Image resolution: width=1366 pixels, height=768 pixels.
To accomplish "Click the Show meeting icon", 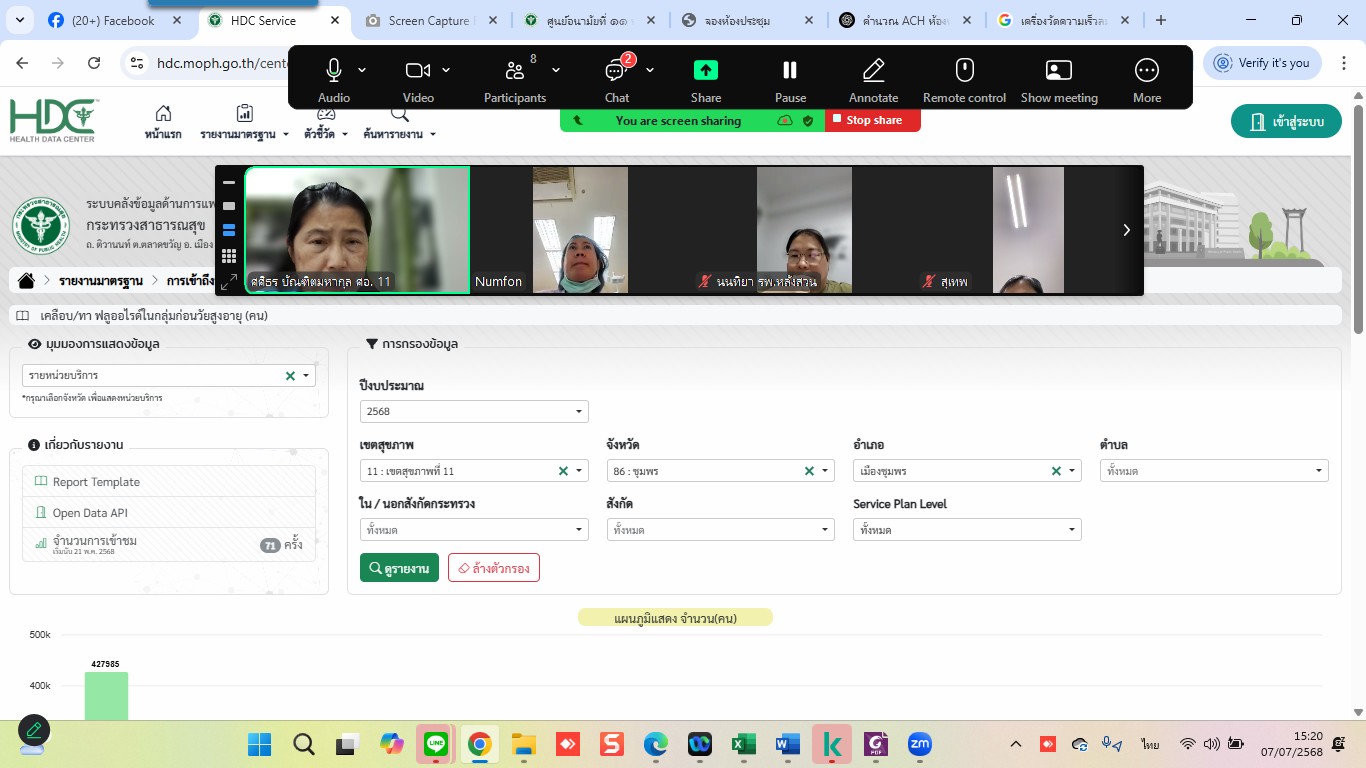I will [1058, 71].
